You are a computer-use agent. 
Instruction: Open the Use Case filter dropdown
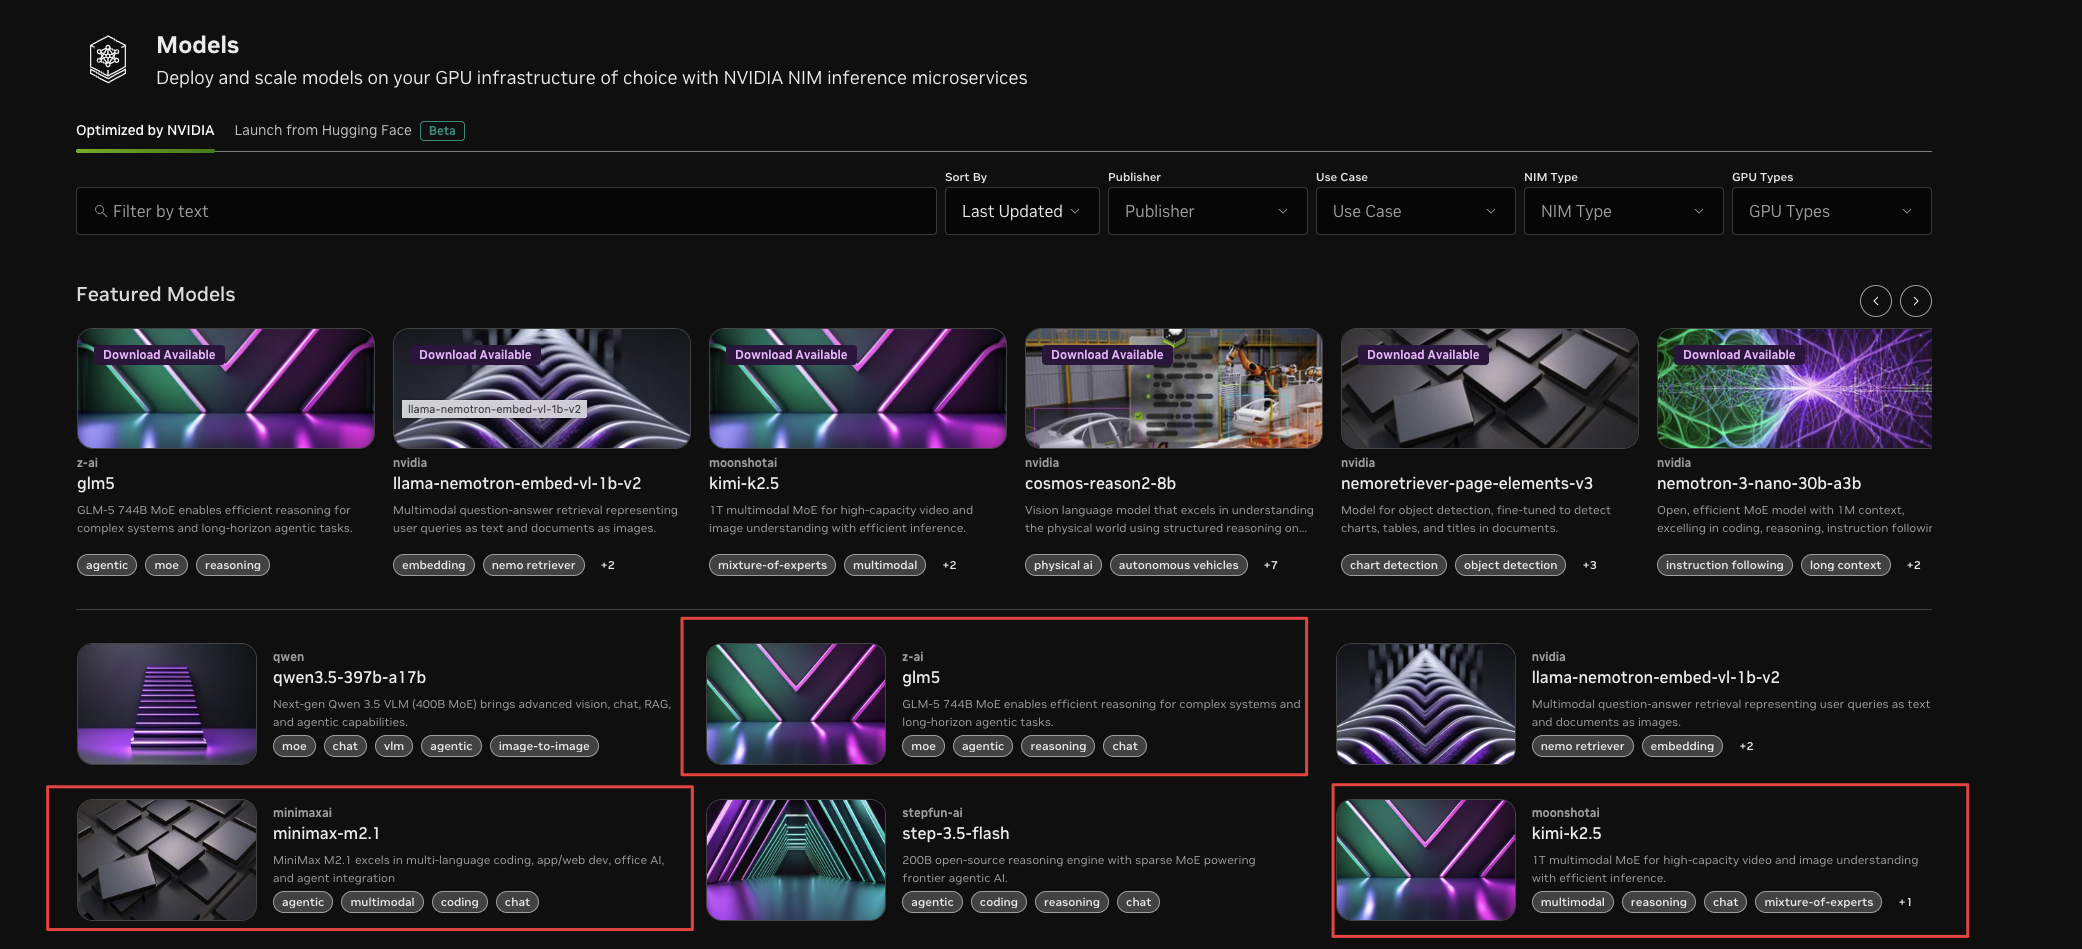click(1415, 211)
